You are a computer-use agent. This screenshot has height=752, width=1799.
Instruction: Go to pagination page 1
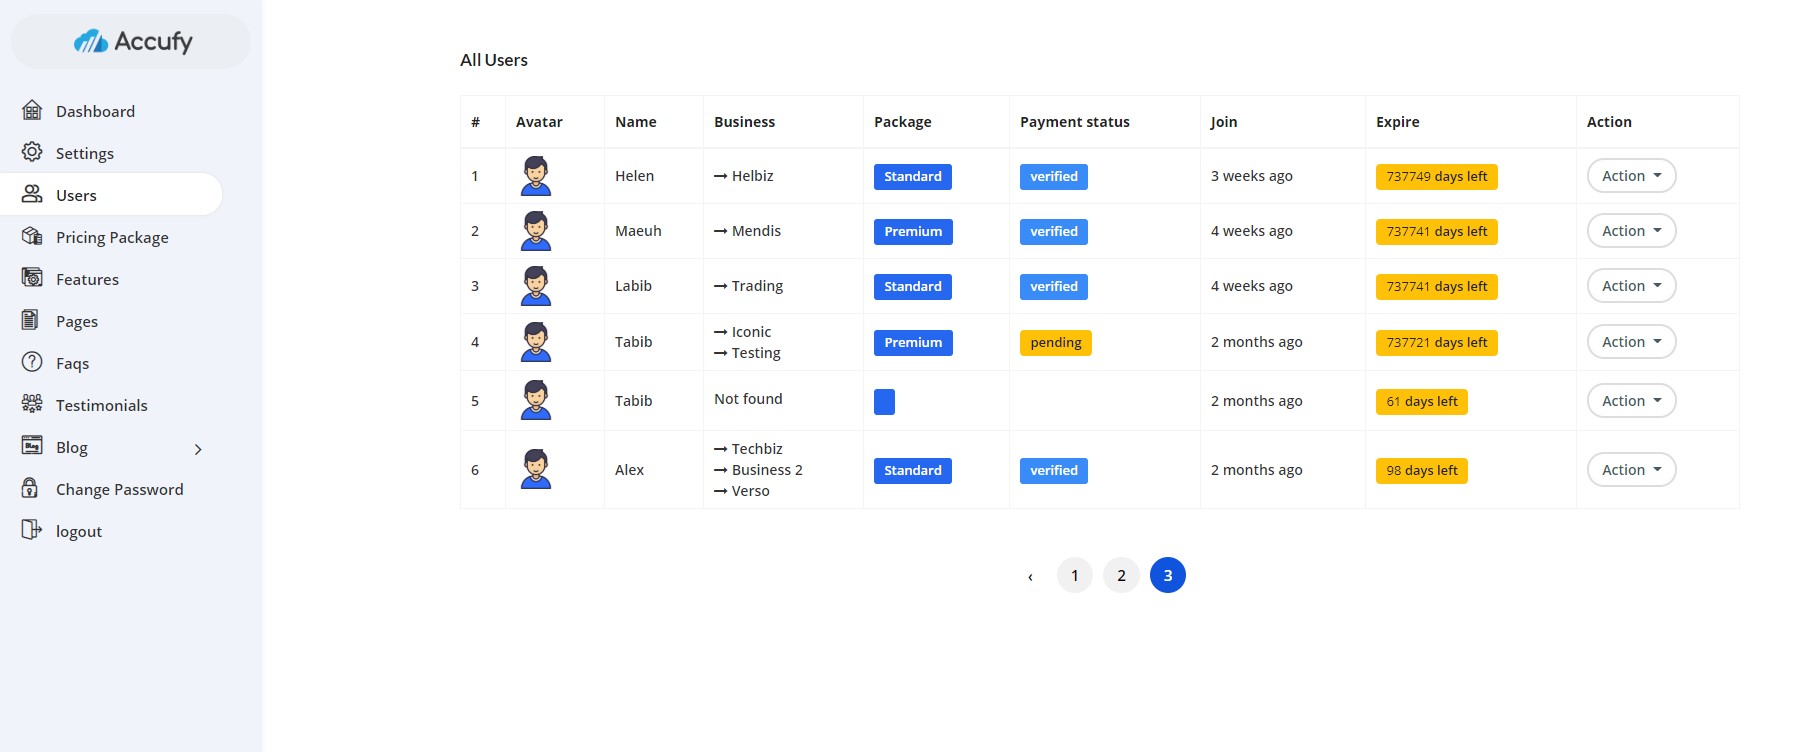[1075, 575]
